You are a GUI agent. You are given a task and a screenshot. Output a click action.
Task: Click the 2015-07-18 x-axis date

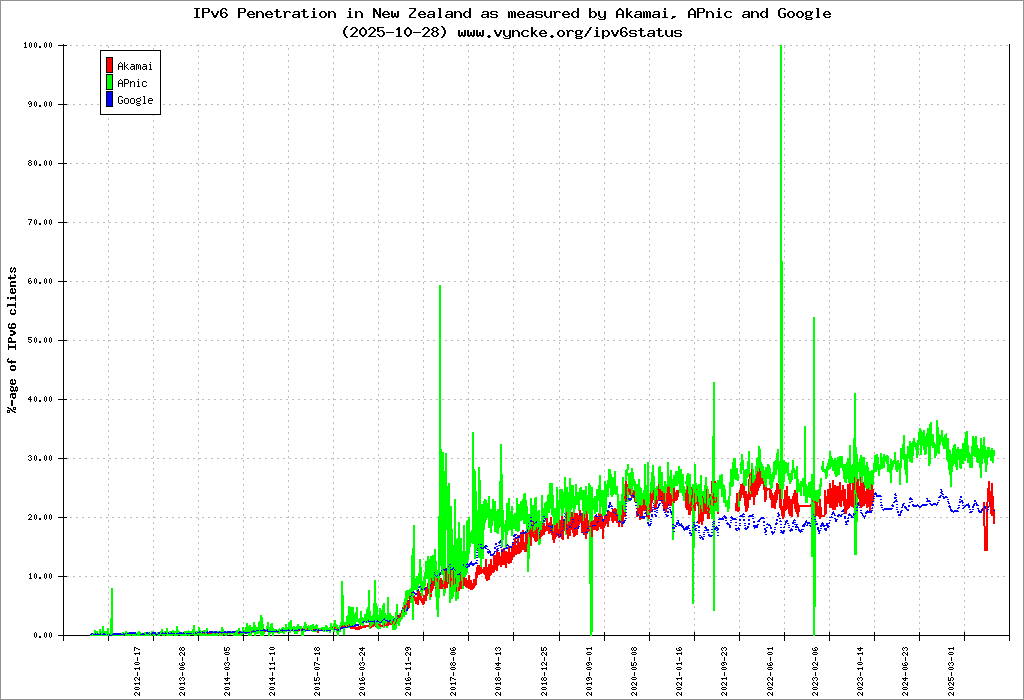317,671
